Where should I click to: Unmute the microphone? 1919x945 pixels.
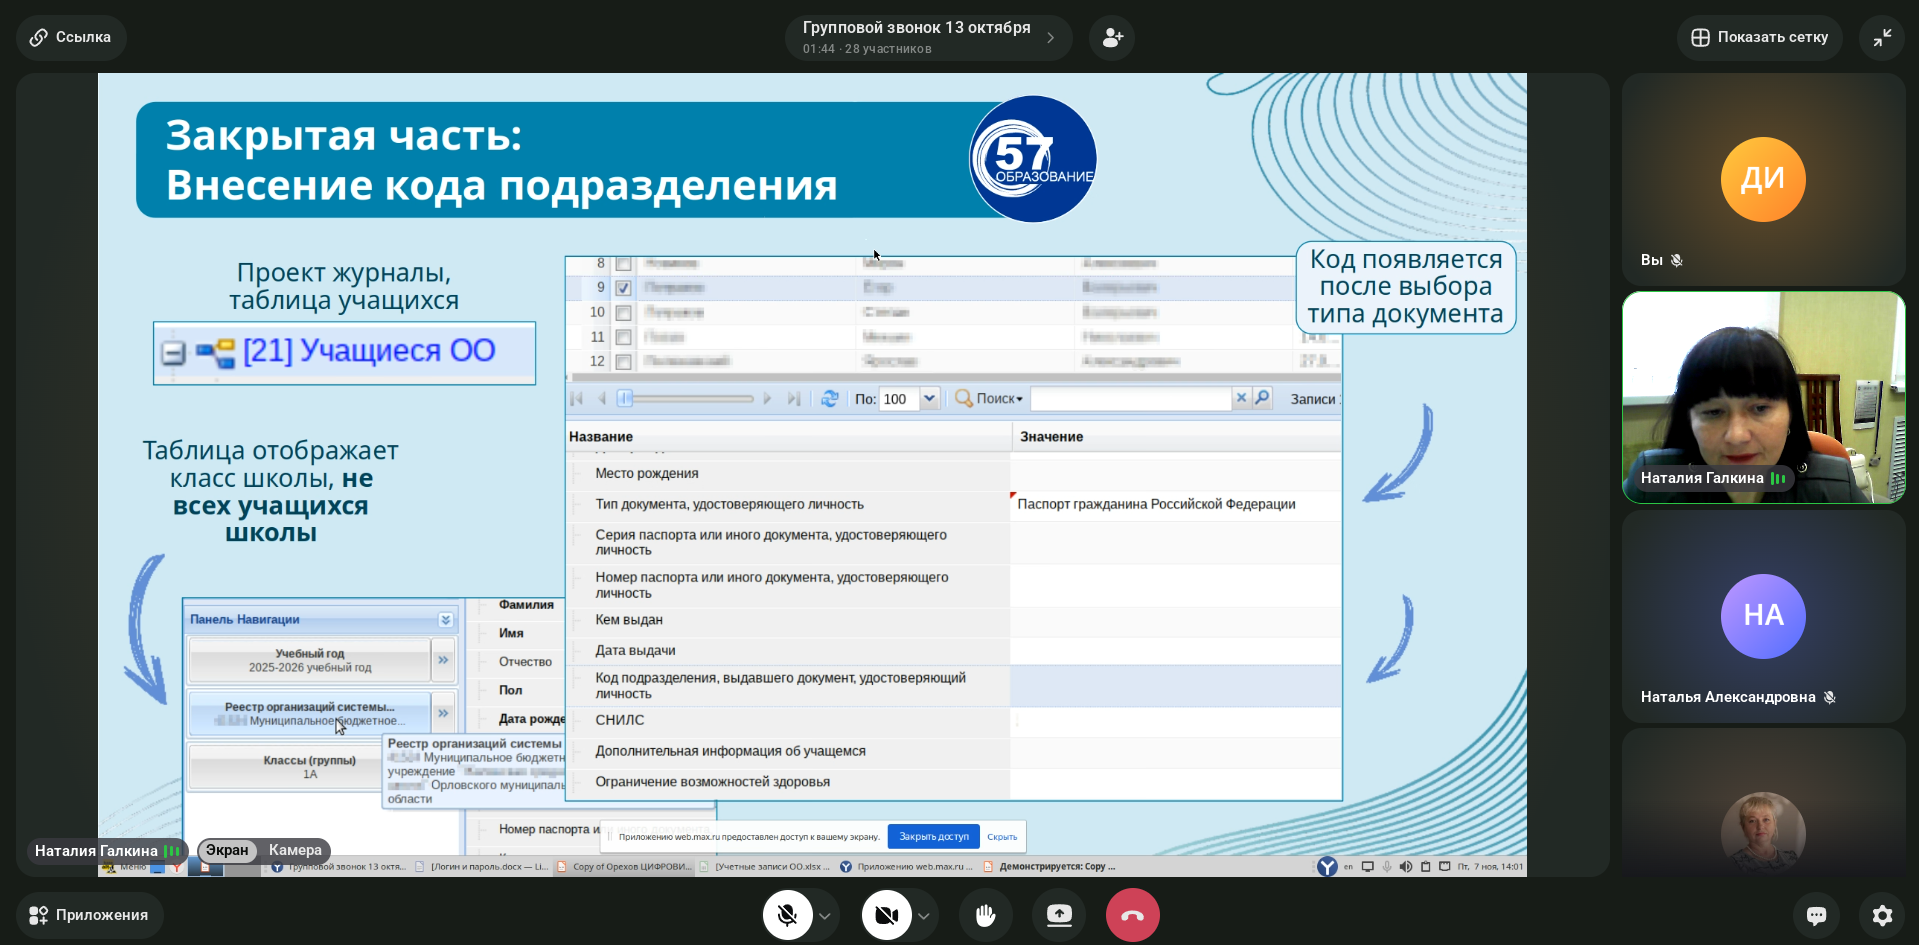pyautogui.click(x=787, y=915)
